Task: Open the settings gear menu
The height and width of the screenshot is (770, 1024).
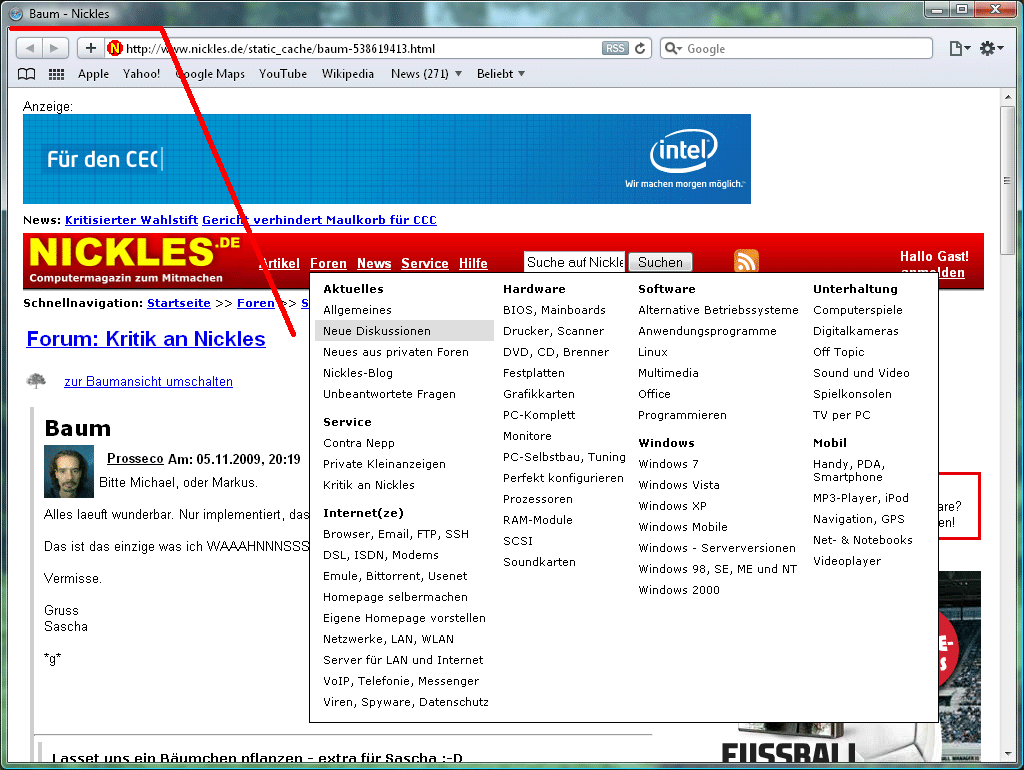Action: (x=991, y=48)
